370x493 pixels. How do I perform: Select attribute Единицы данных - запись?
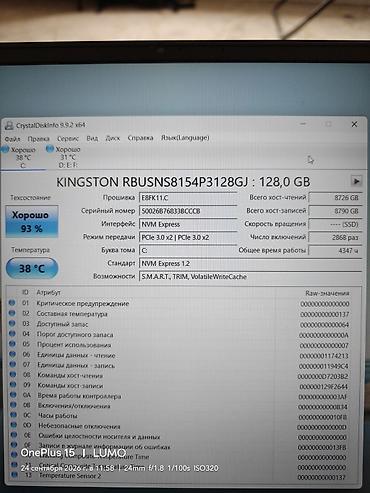(76, 365)
